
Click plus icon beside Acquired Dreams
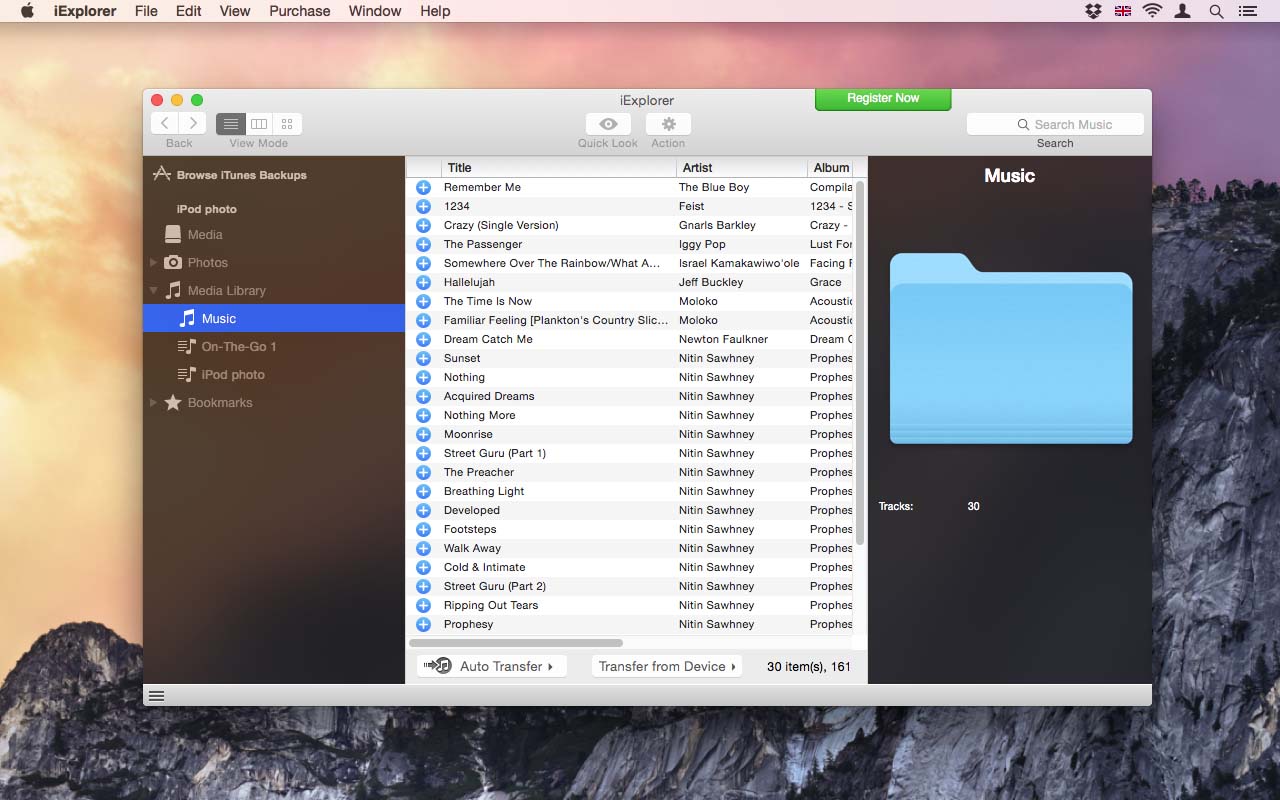423,396
